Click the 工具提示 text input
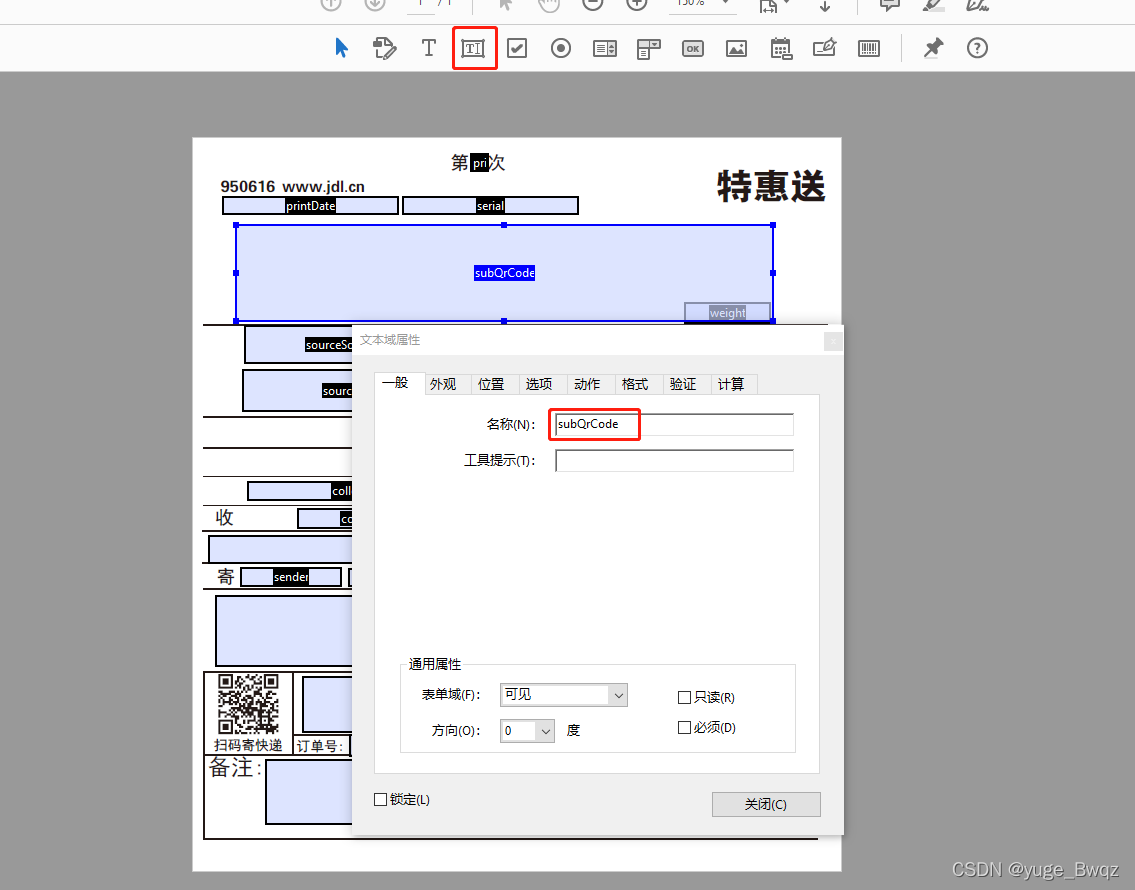Image resolution: width=1135 pixels, height=890 pixels. [674, 461]
